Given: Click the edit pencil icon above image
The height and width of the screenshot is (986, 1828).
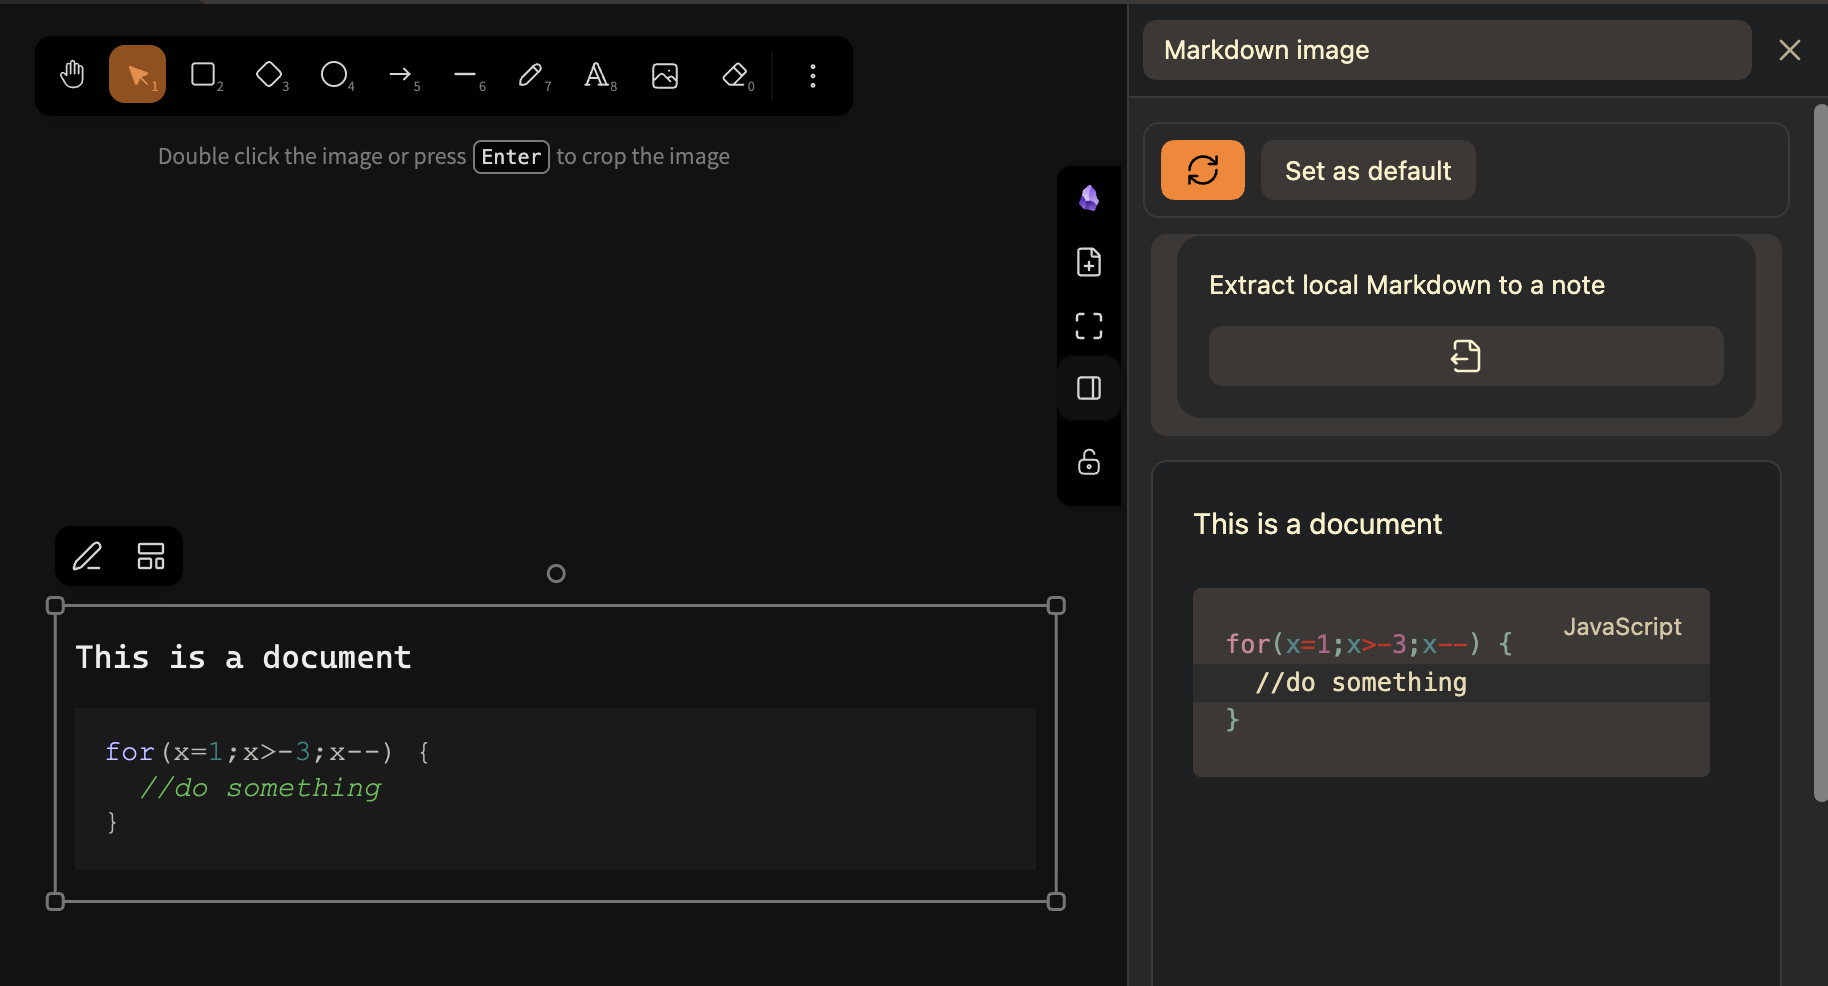Looking at the screenshot, I should (x=87, y=556).
